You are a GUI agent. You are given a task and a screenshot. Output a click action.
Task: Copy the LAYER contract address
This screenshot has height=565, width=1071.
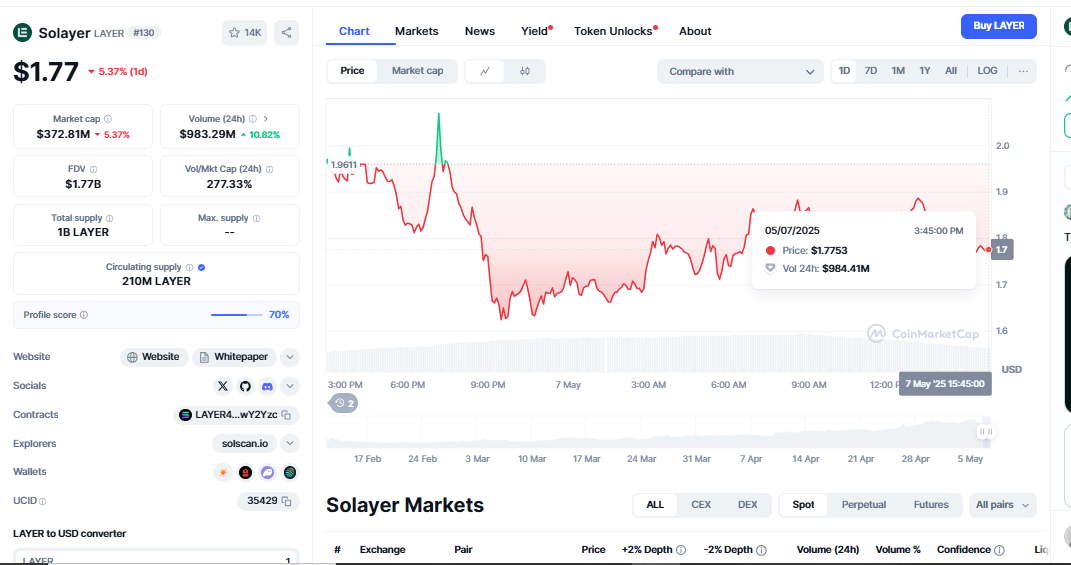pos(286,415)
